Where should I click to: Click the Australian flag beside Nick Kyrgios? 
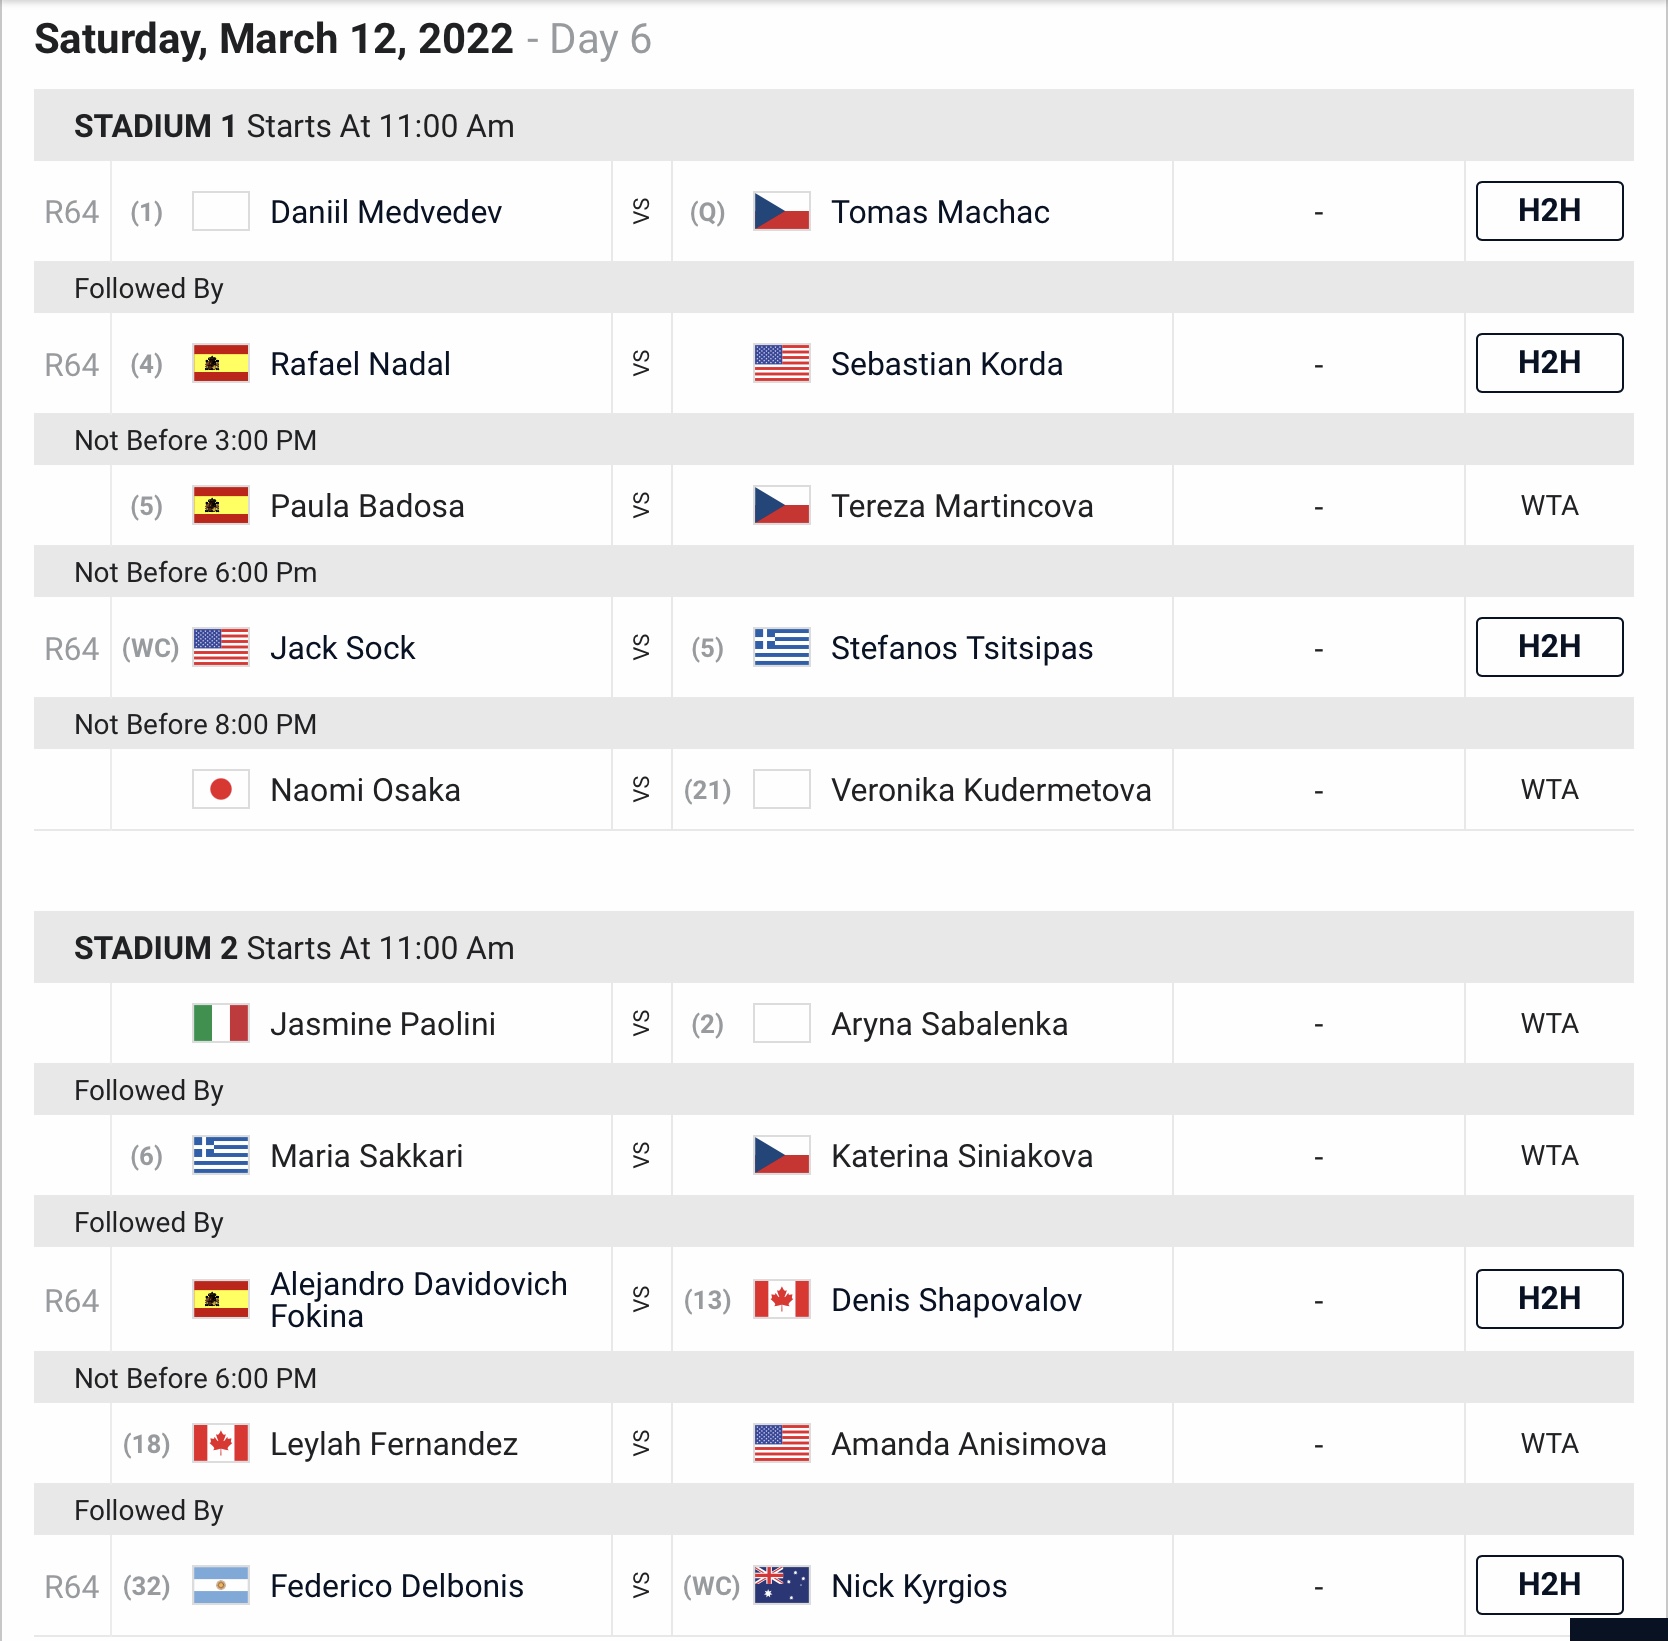[782, 1586]
